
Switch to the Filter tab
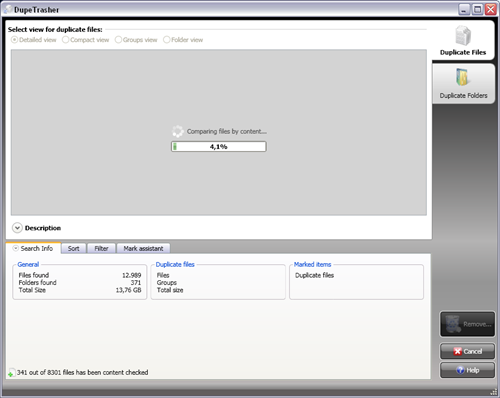[x=101, y=248]
